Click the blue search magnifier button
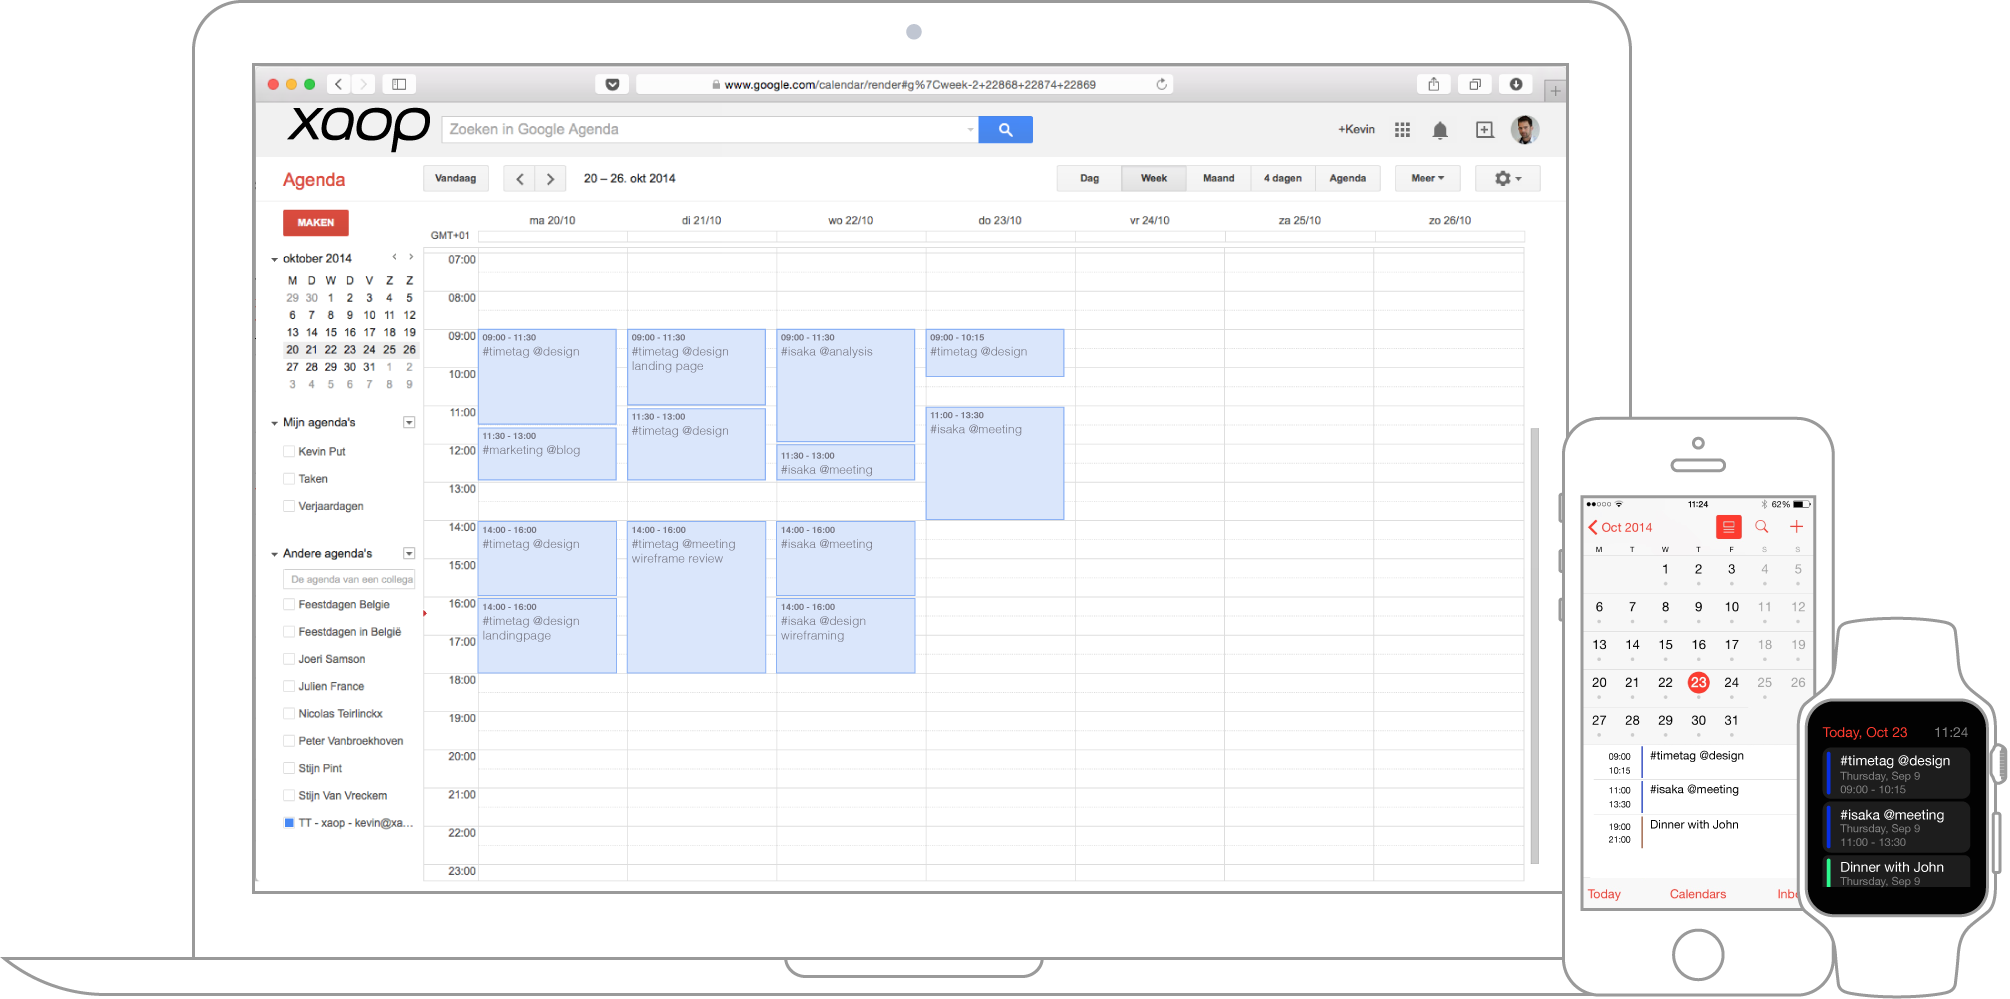2010x999 pixels. pos(1005,130)
